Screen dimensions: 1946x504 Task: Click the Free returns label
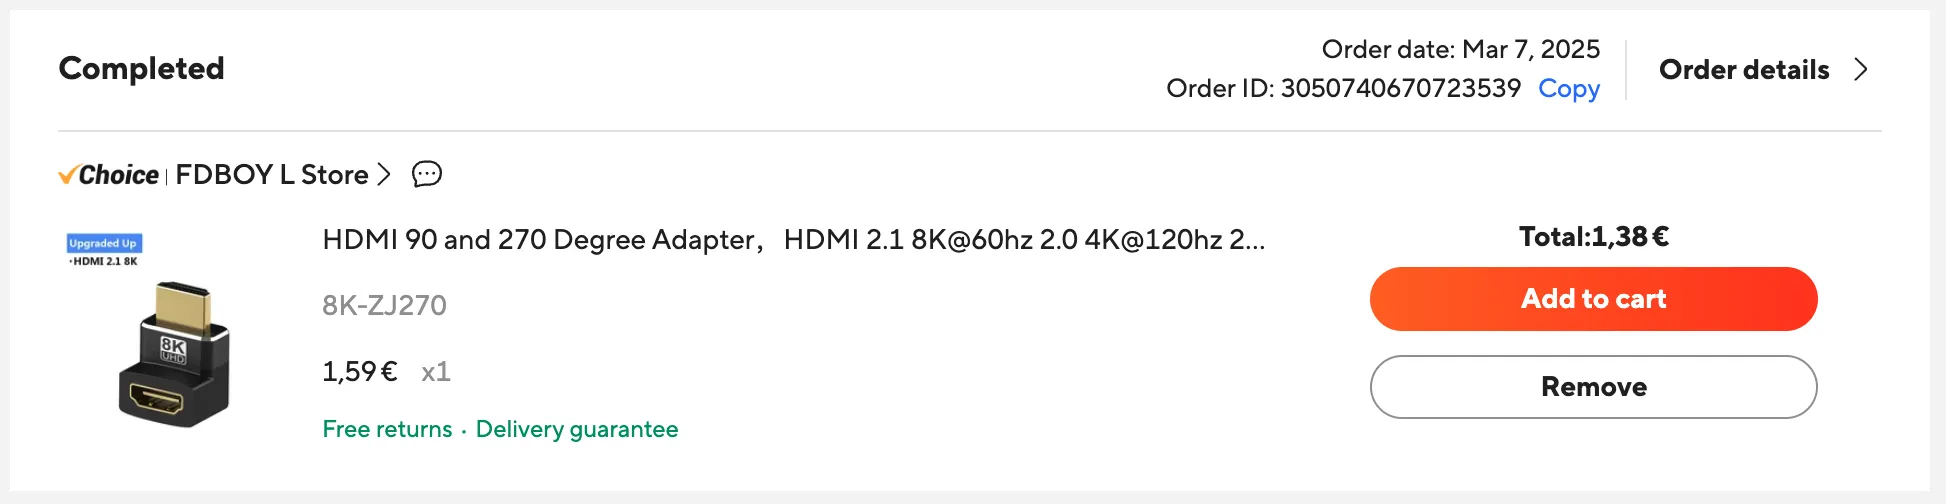coord(387,429)
